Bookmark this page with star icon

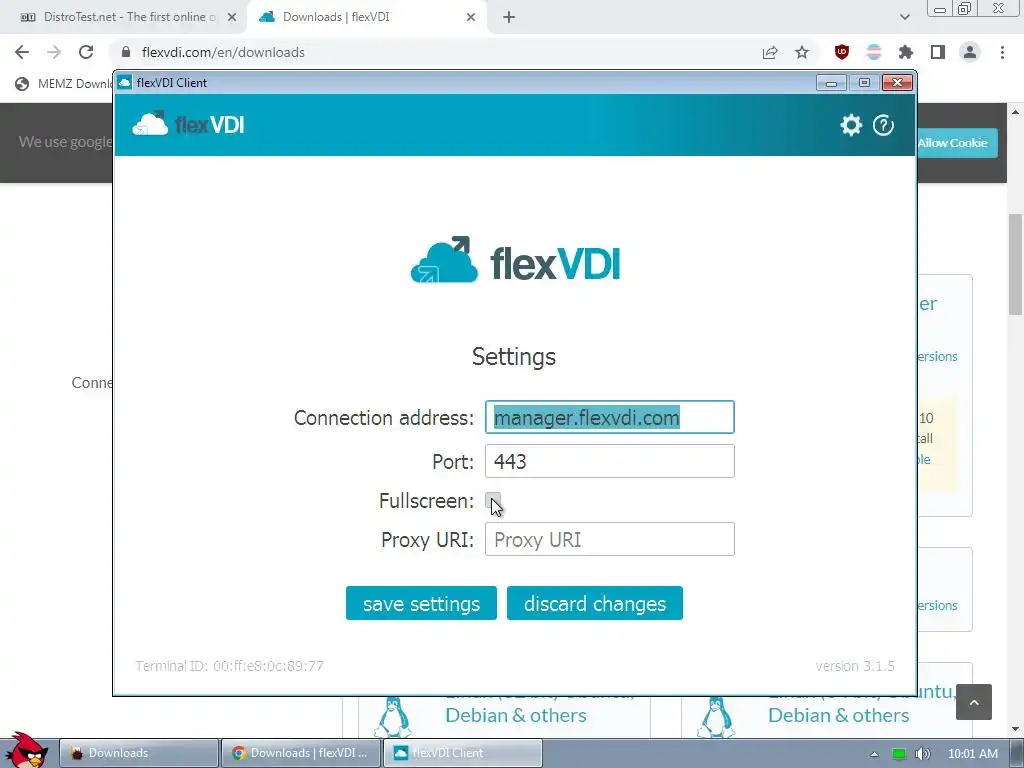tap(802, 52)
